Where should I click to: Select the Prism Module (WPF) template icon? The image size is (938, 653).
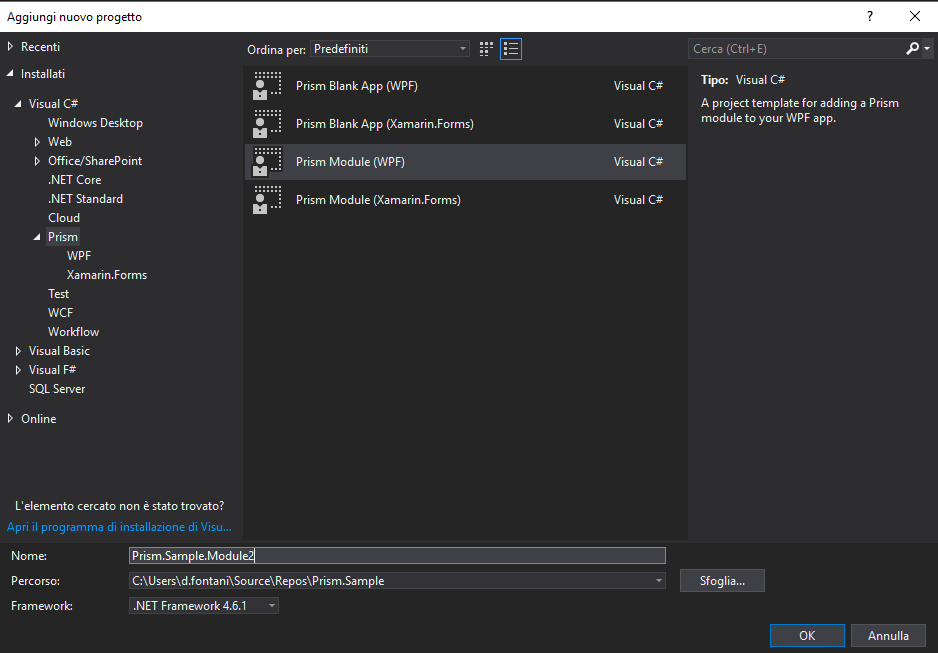click(x=266, y=161)
